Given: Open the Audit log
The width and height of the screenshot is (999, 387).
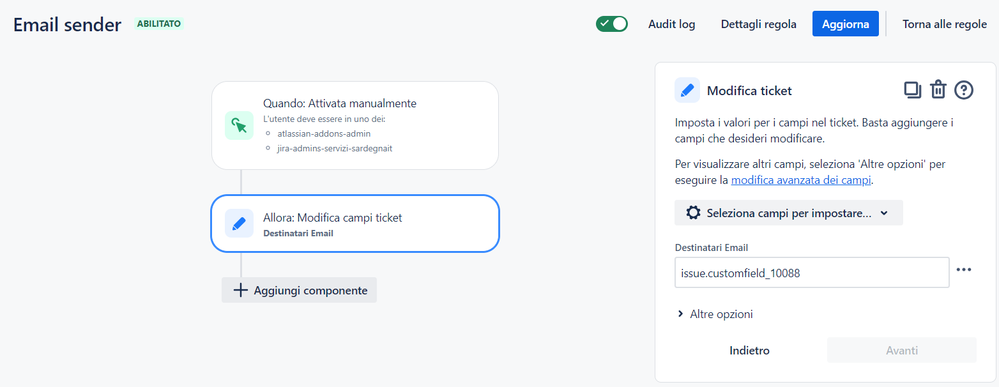Looking at the screenshot, I should coord(672,24).
